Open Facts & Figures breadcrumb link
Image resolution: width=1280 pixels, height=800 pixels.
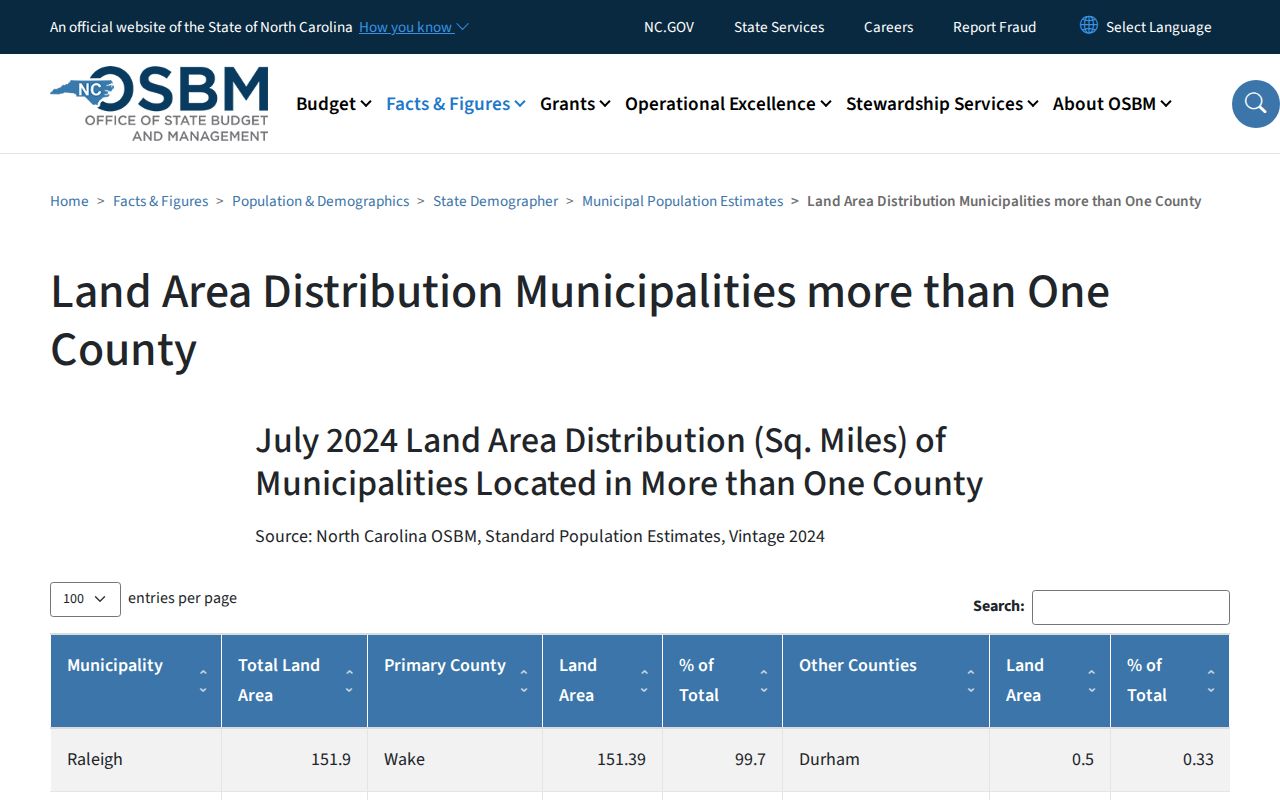pos(161,201)
